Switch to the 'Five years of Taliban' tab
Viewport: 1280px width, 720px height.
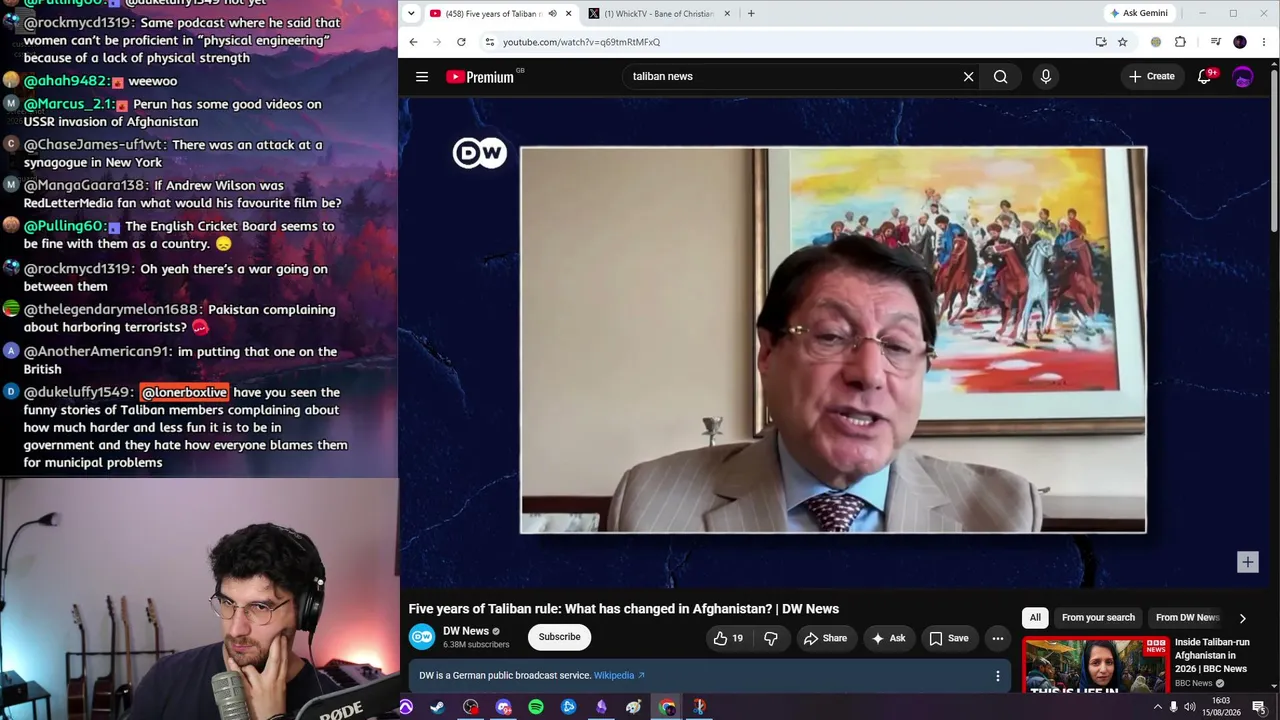492,14
